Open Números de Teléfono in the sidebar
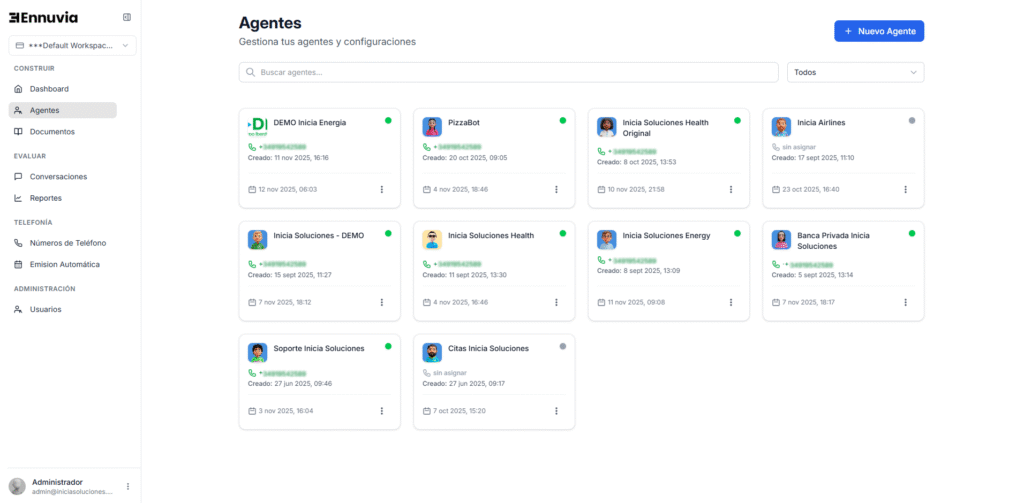 [67, 243]
